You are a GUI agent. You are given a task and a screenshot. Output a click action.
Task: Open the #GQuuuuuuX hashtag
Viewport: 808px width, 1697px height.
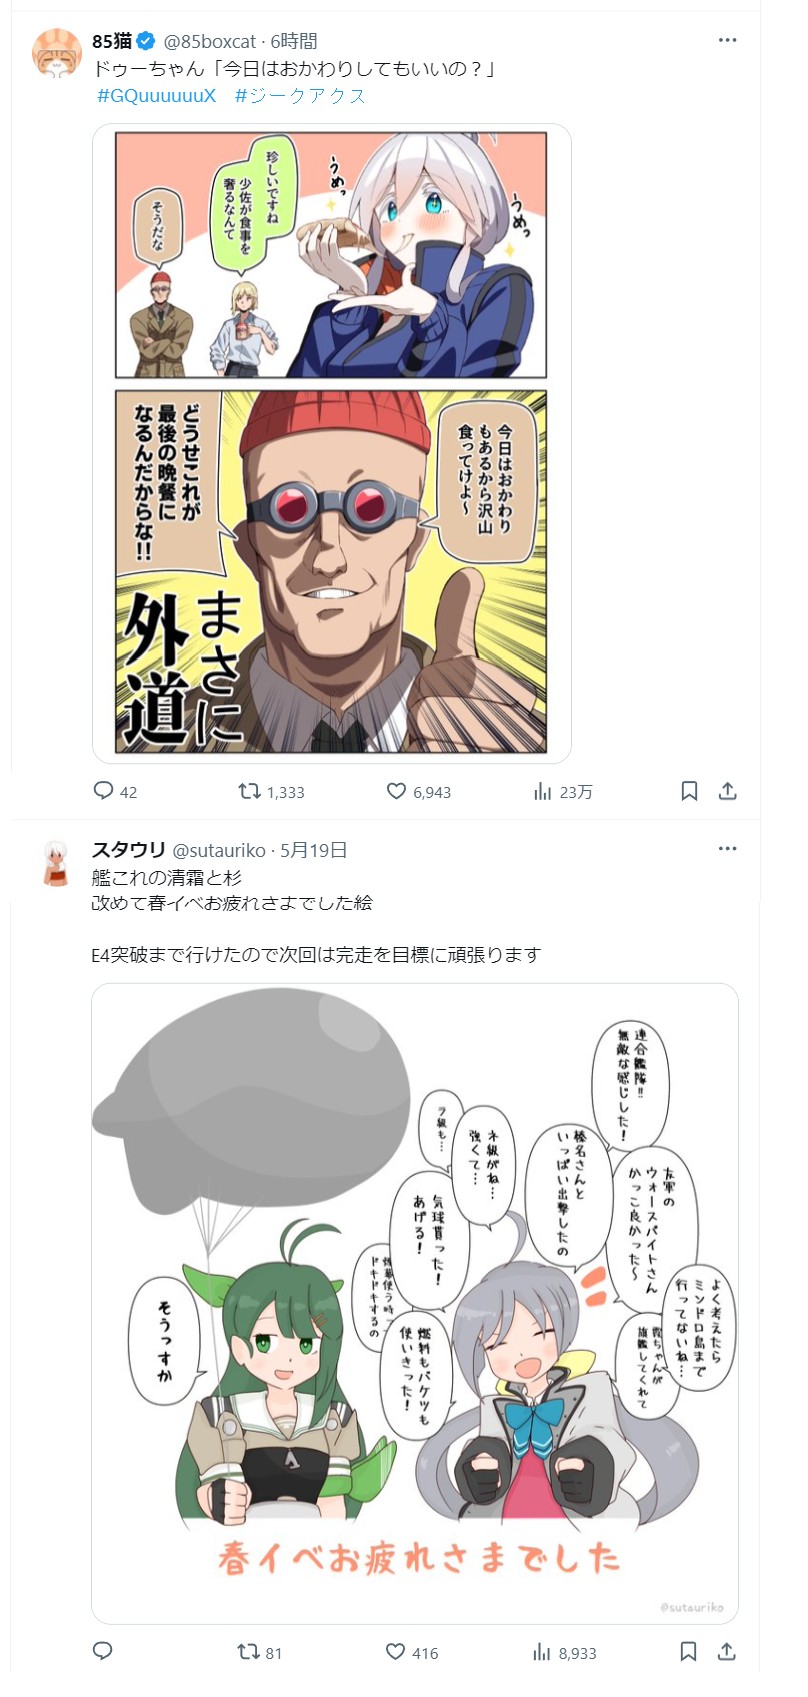click(x=156, y=96)
